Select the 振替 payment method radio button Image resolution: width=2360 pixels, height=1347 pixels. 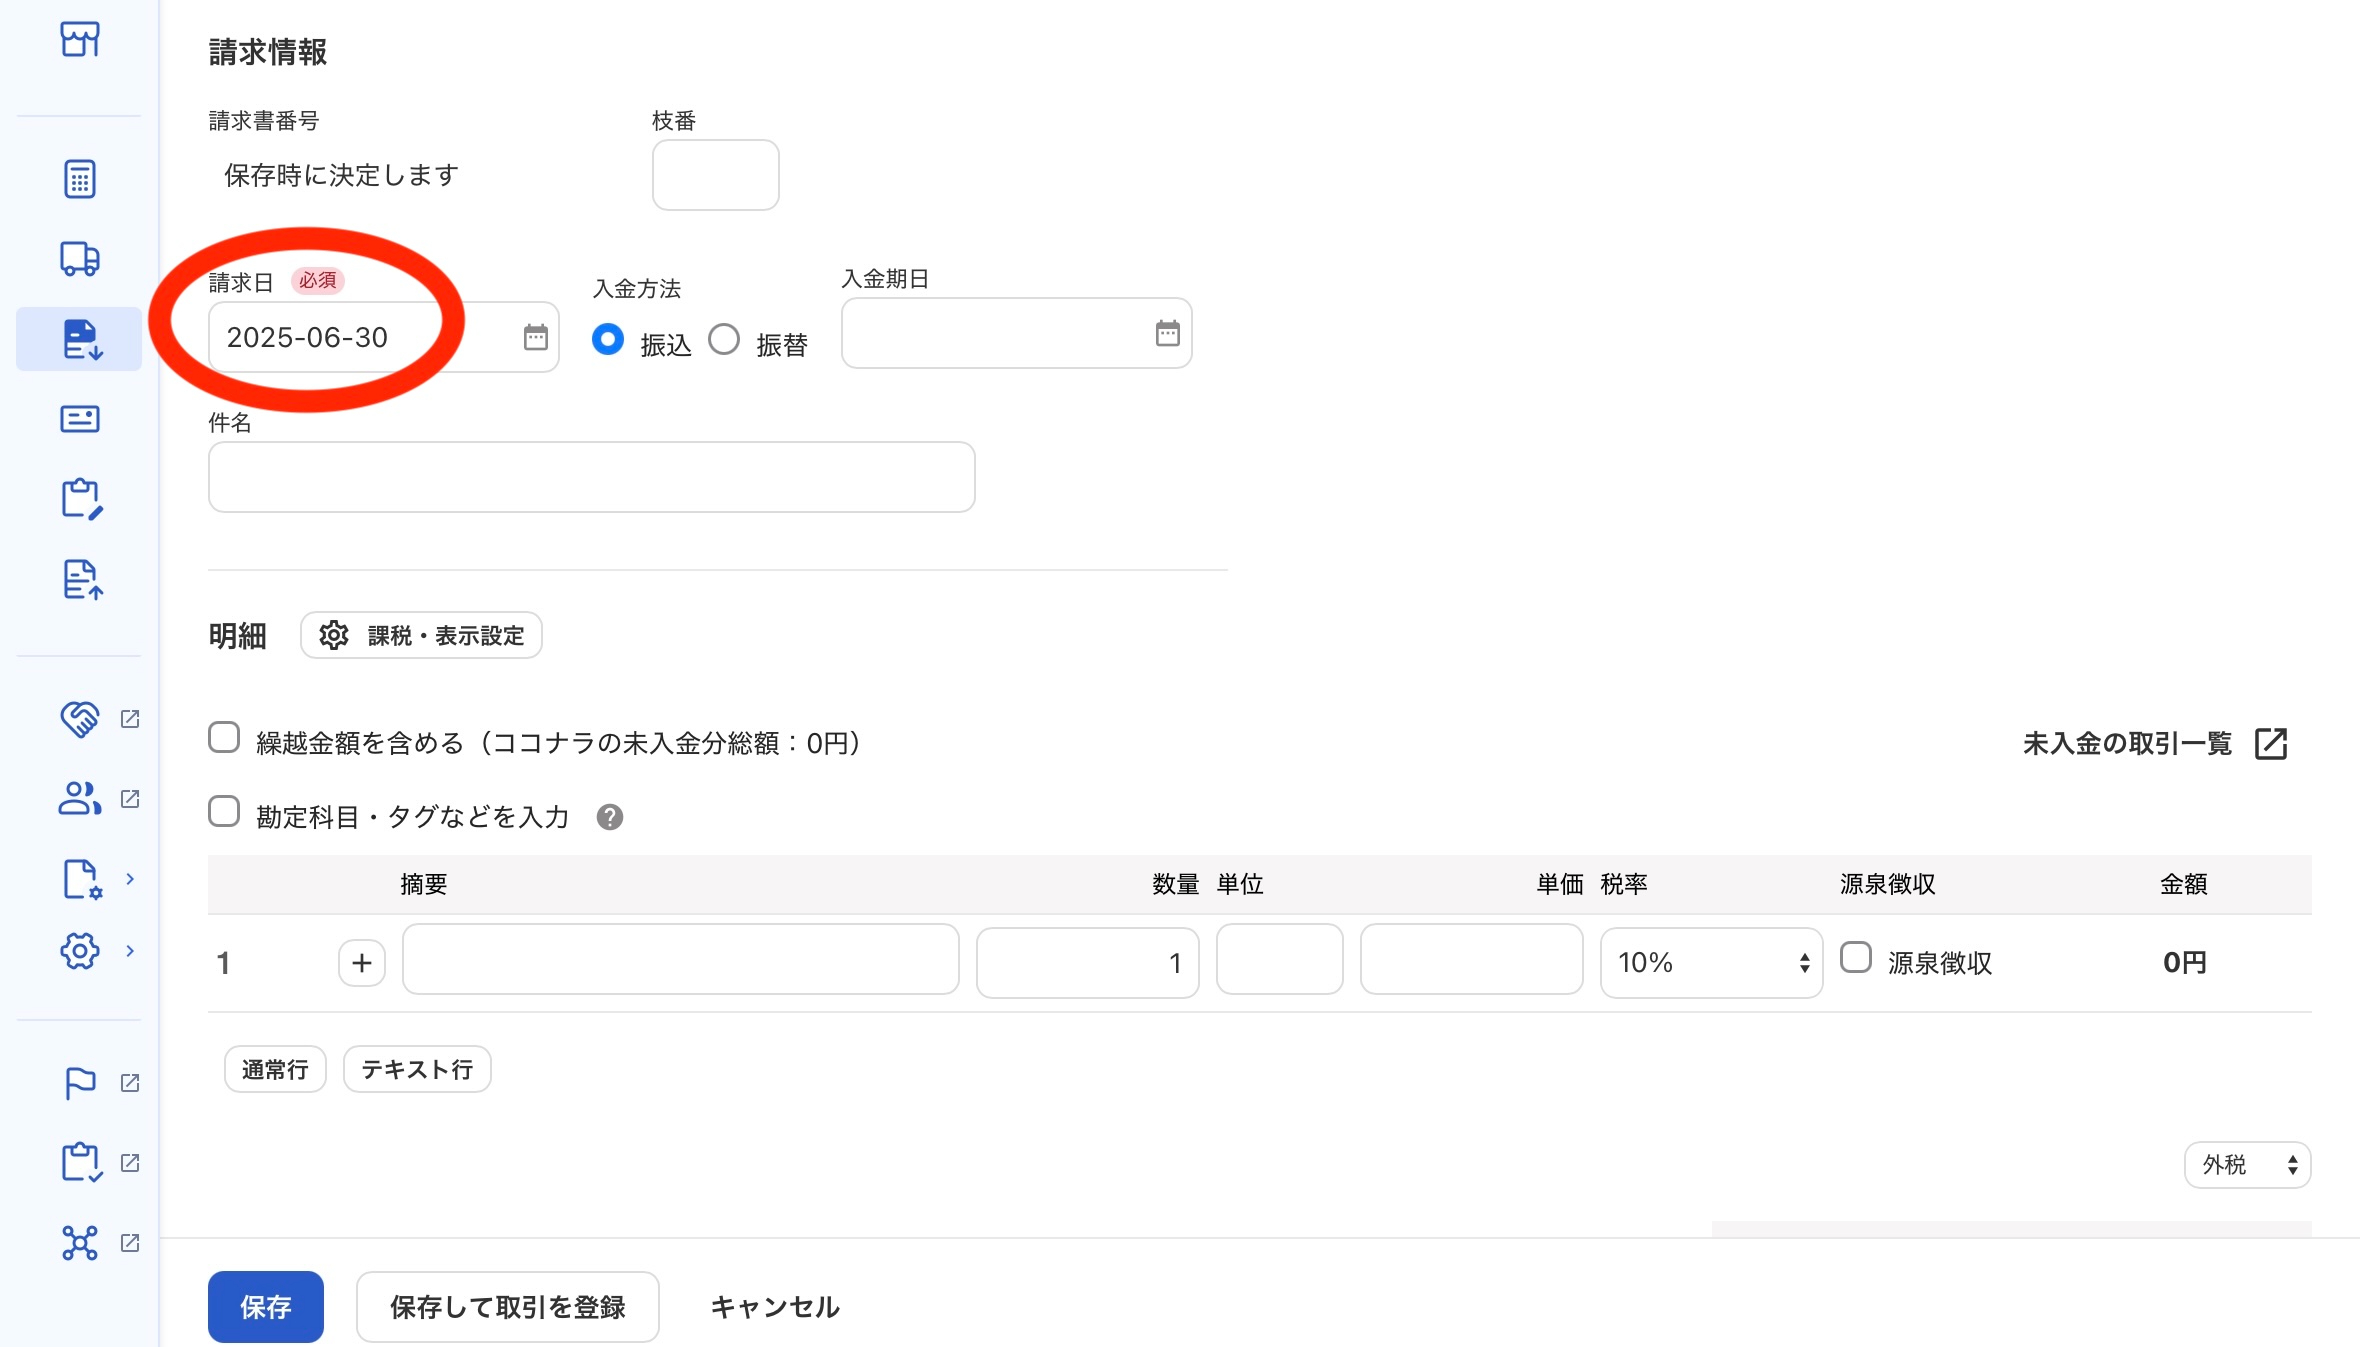(x=725, y=339)
